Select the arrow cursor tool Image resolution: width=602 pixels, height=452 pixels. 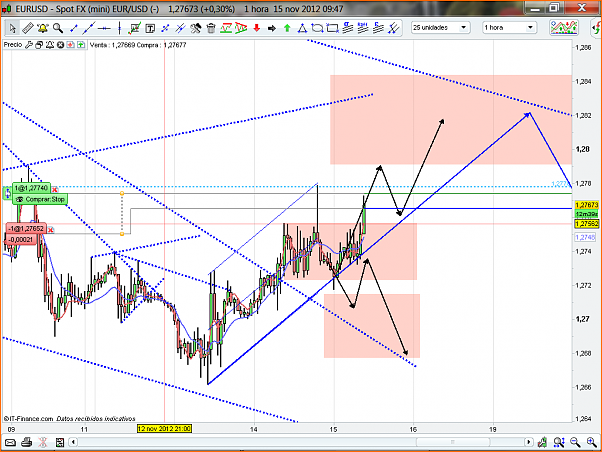tap(12, 28)
